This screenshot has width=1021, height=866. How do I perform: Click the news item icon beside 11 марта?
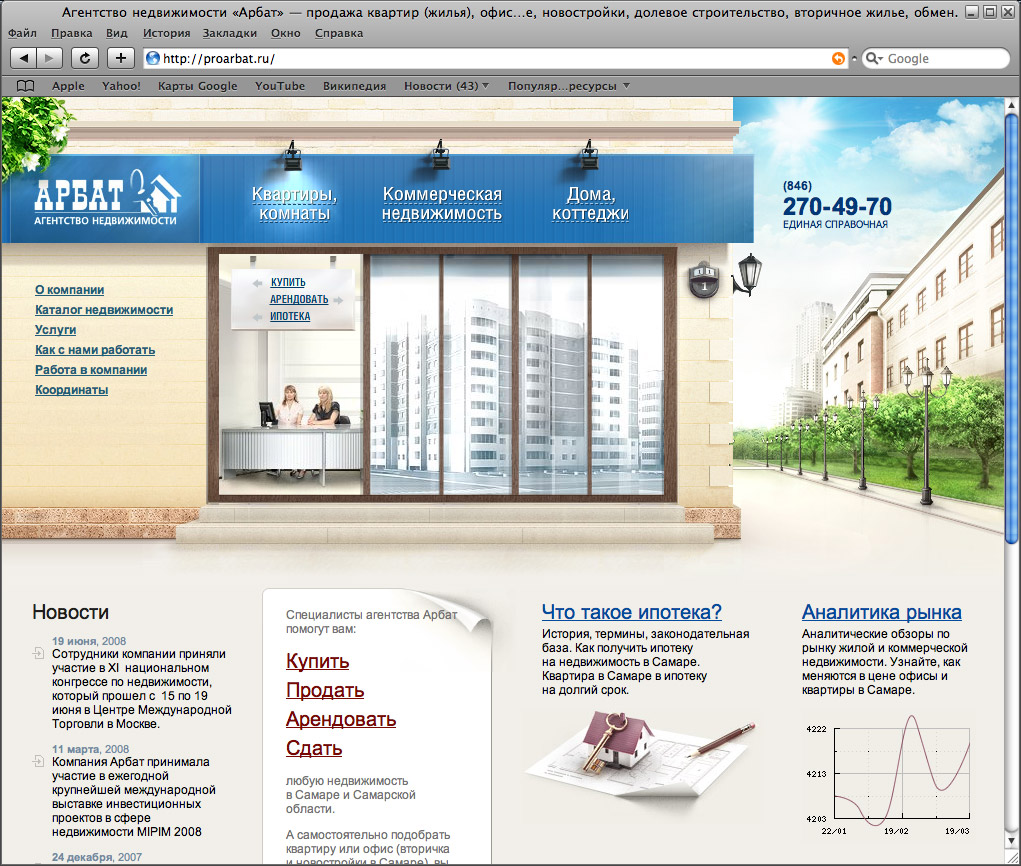tap(38, 761)
